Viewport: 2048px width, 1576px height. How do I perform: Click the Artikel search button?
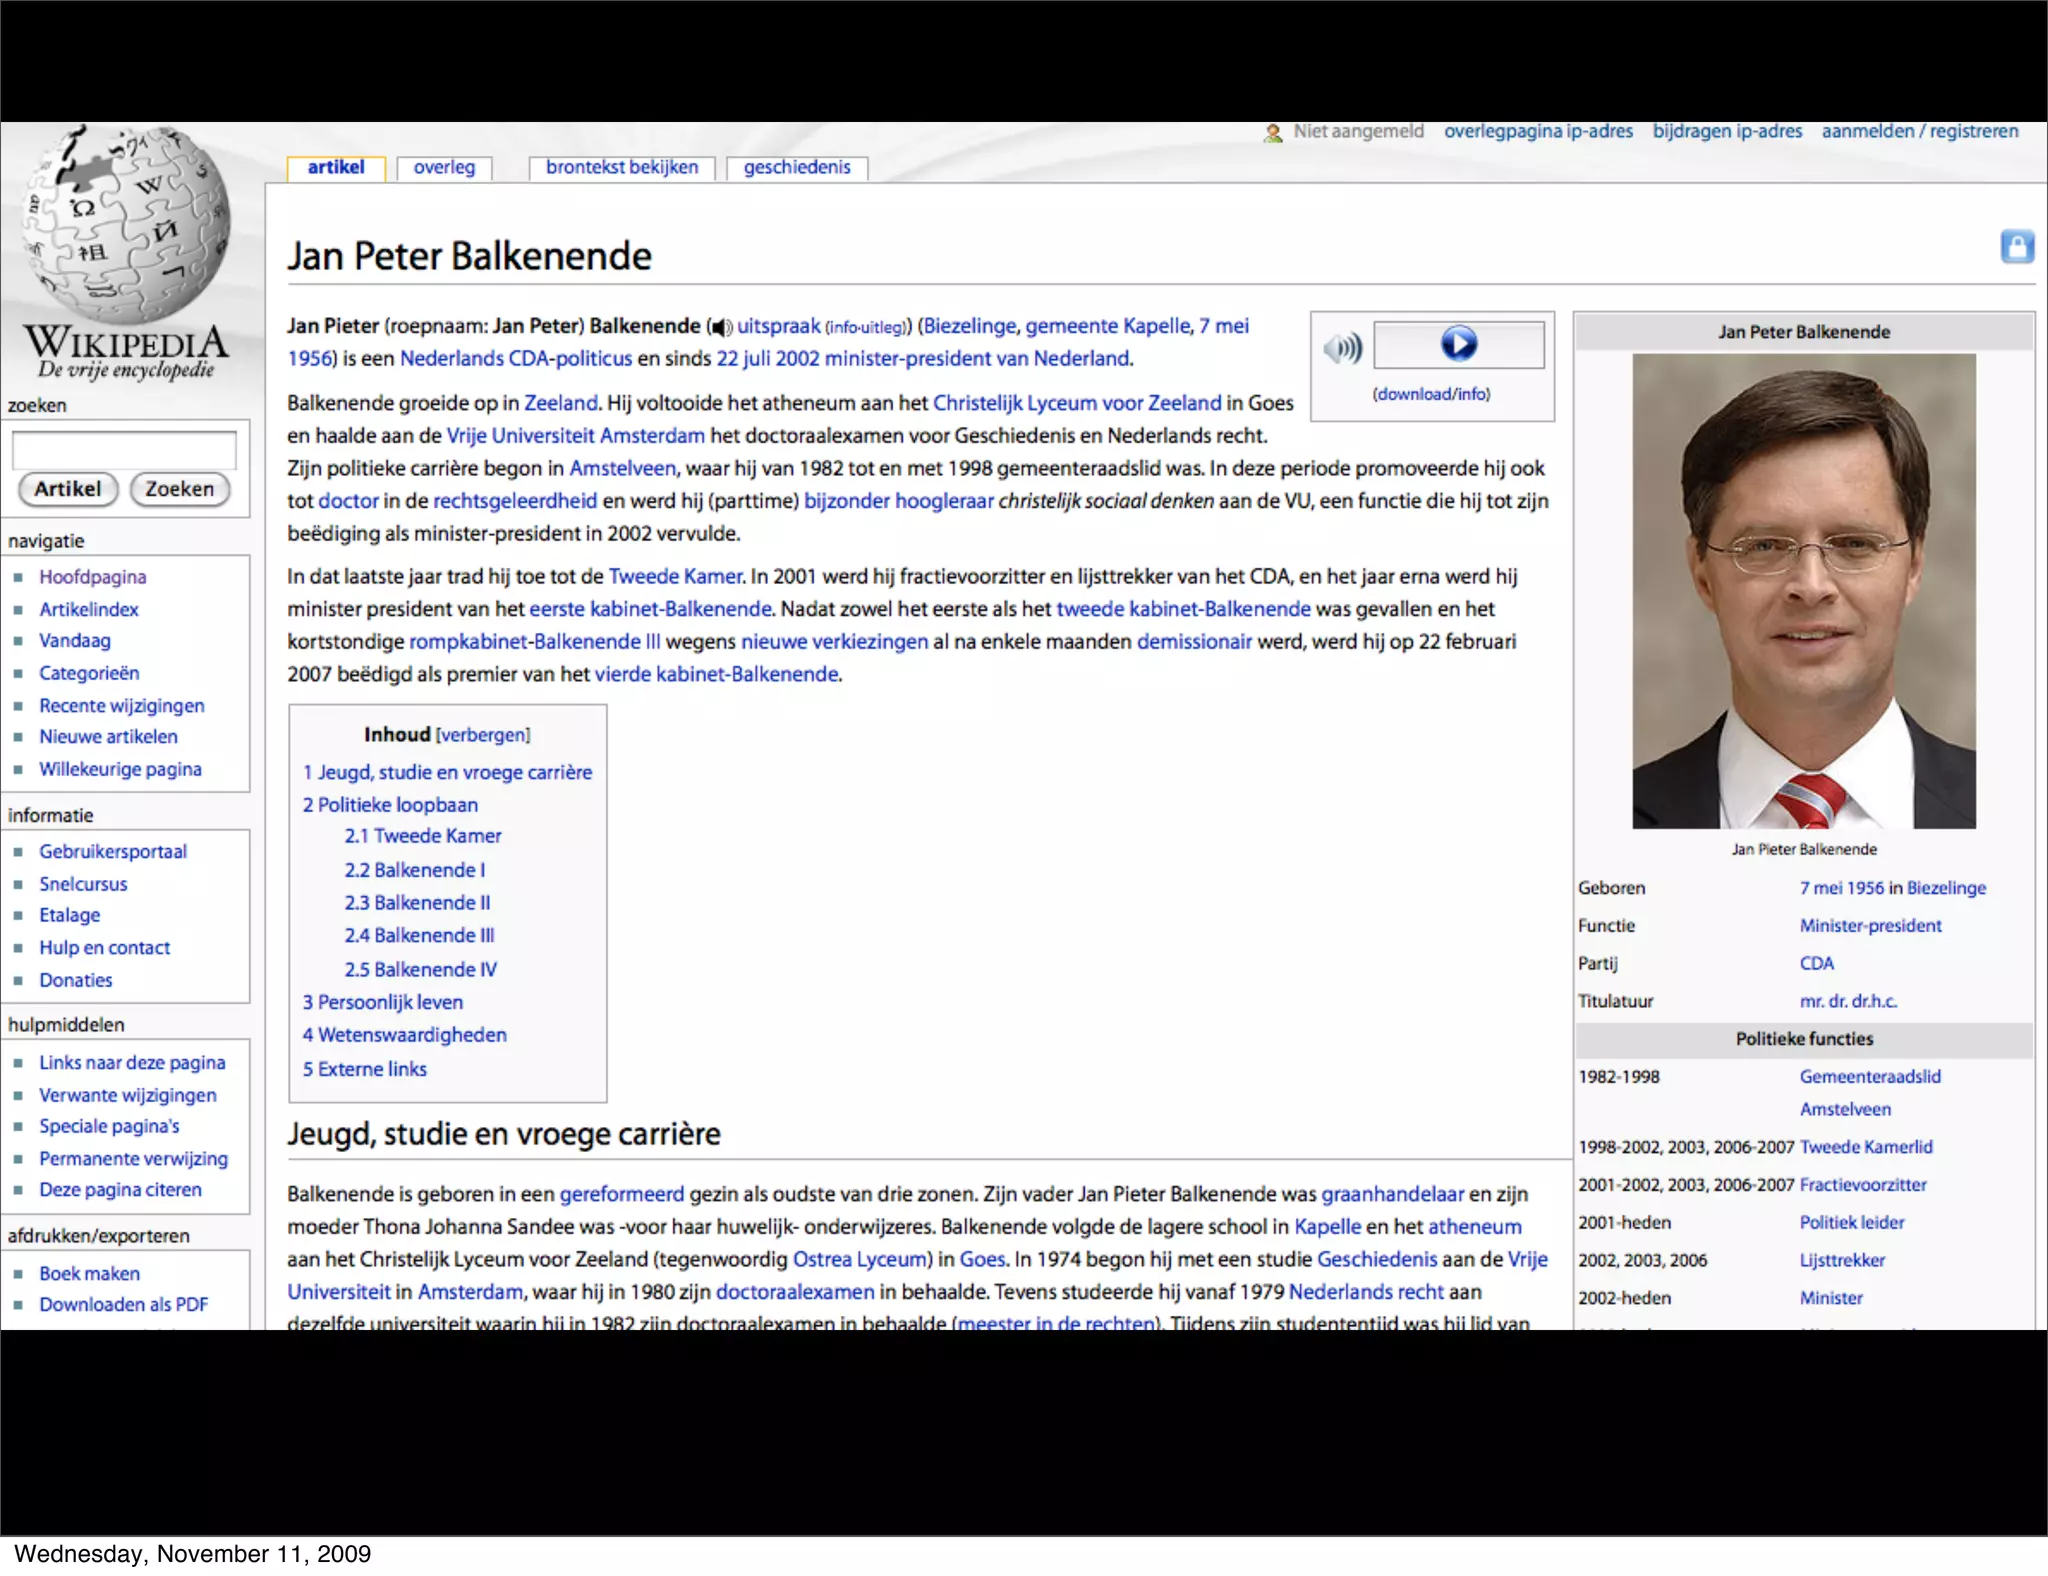pyautogui.click(x=68, y=489)
